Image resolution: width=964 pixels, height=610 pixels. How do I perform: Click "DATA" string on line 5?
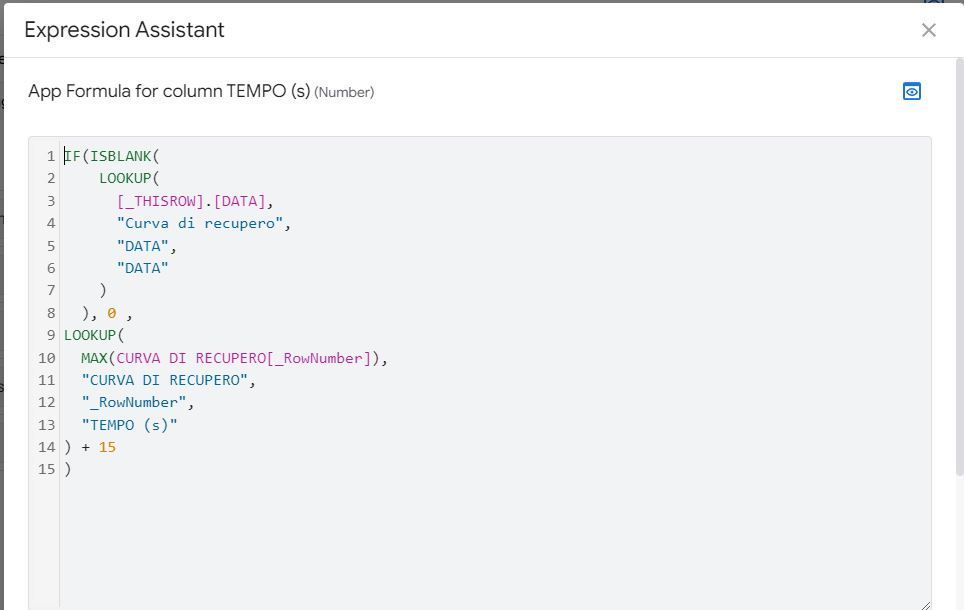tap(143, 246)
